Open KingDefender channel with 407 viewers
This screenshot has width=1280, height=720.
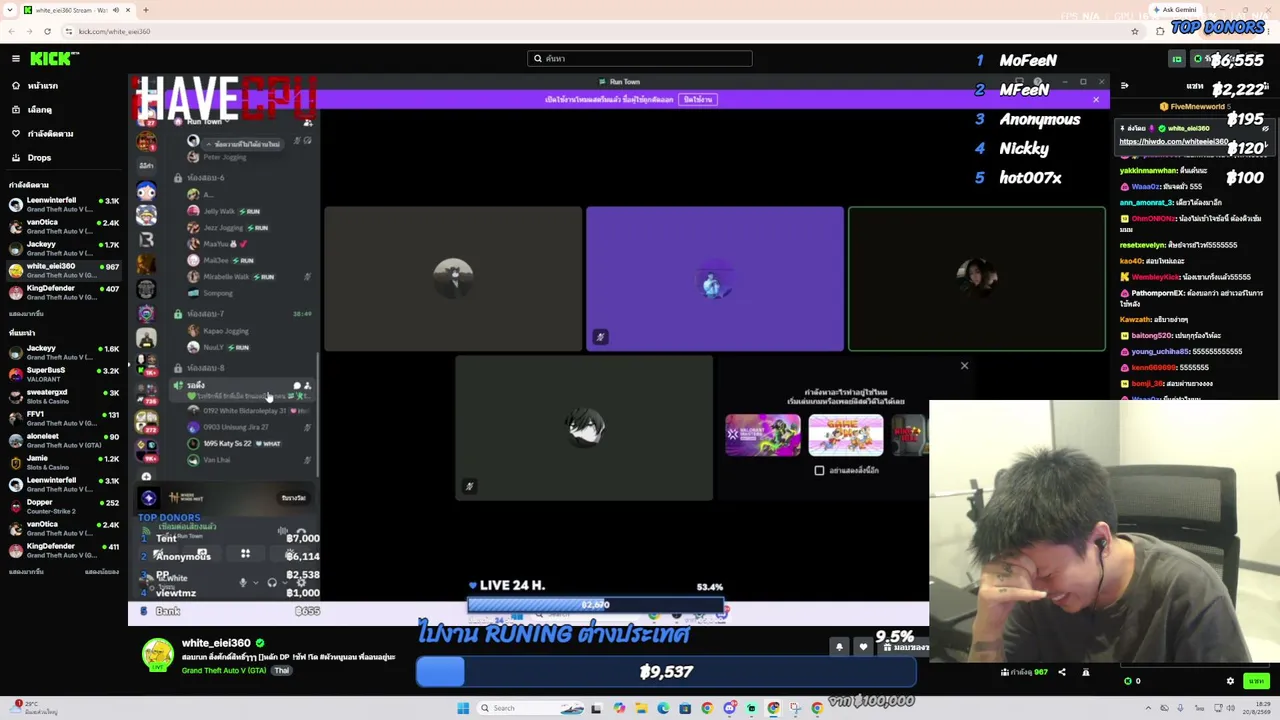pyautogui.click(x=64, y=292)
